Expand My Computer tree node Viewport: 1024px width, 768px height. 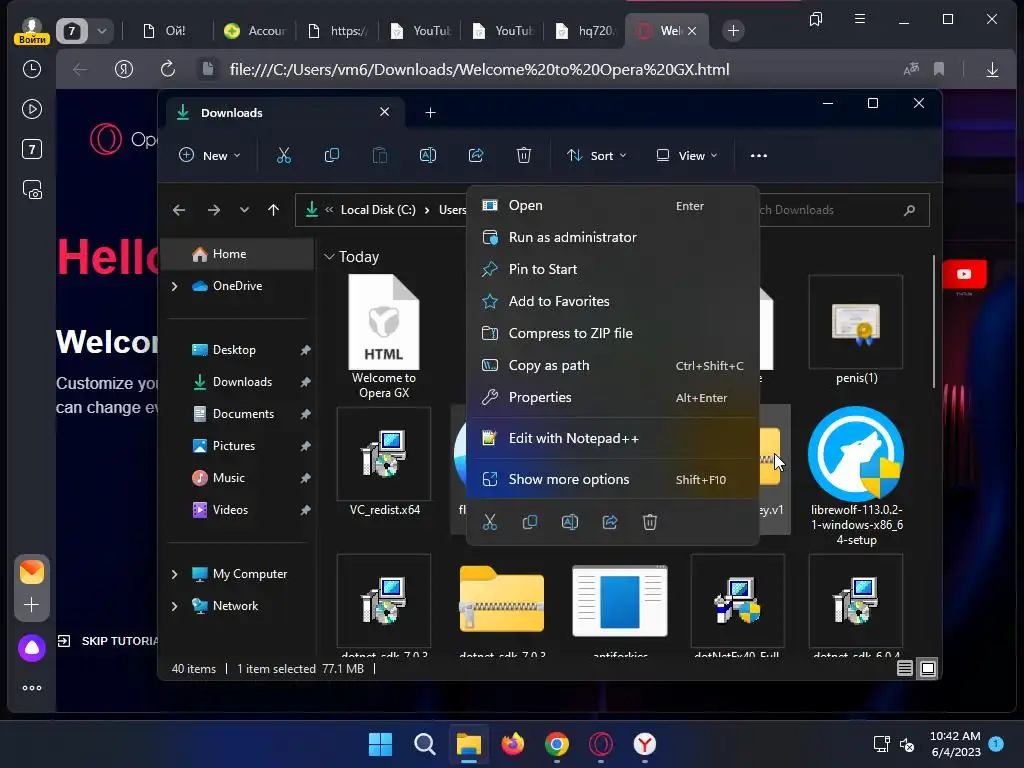pyautogui.click(x=174, y=574)
